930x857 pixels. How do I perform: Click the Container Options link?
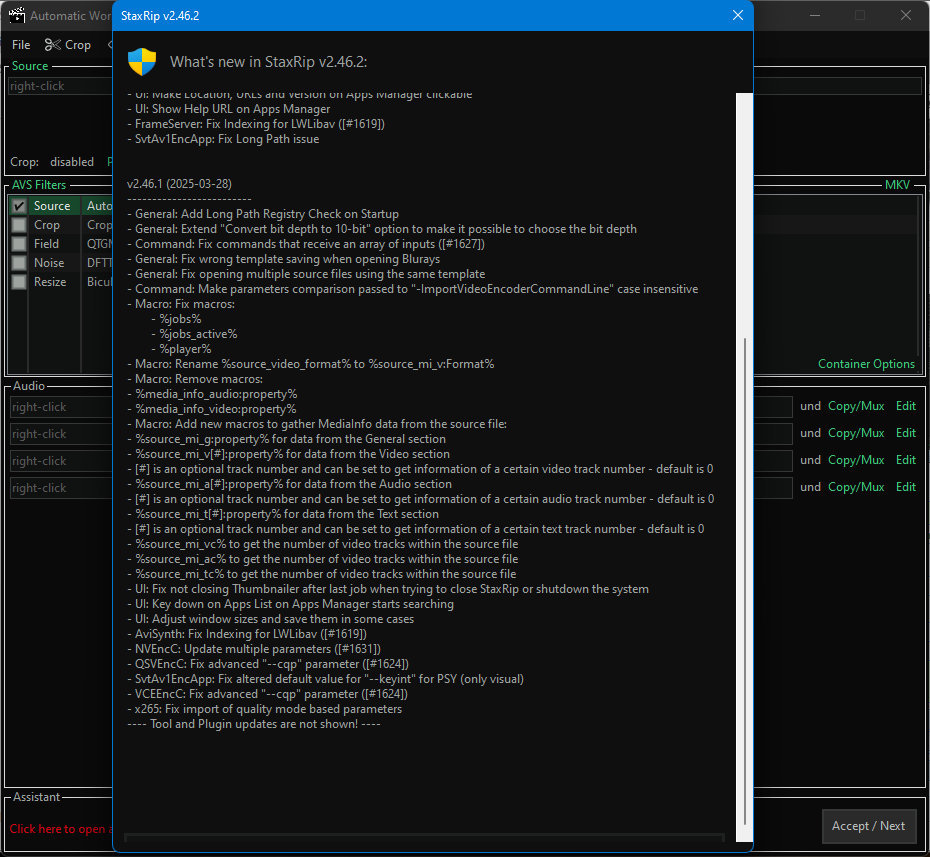tap(866, 364)
